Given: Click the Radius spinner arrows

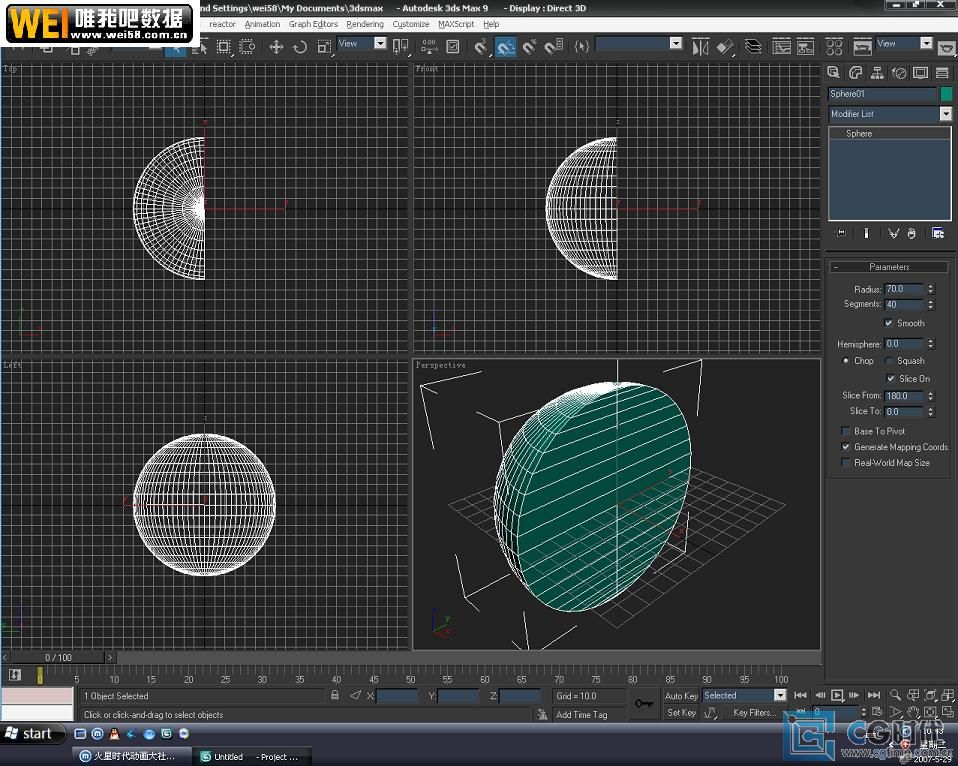Looking at the screenshot, I should (931, 290).
